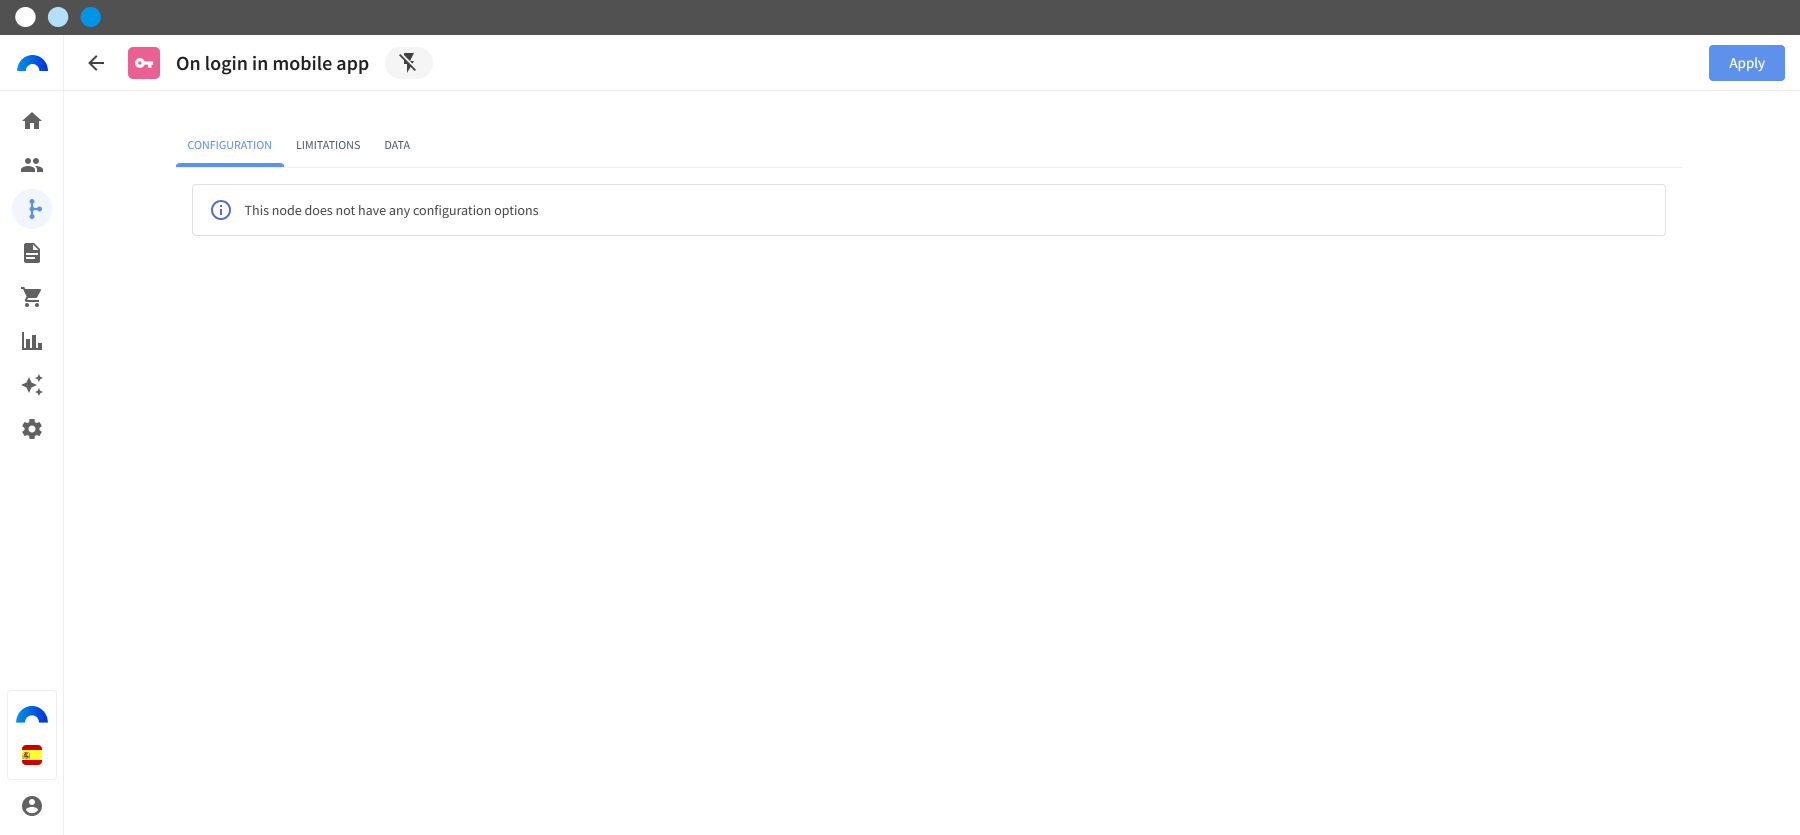Open the Analytics bar chart section

pos(32,341)
